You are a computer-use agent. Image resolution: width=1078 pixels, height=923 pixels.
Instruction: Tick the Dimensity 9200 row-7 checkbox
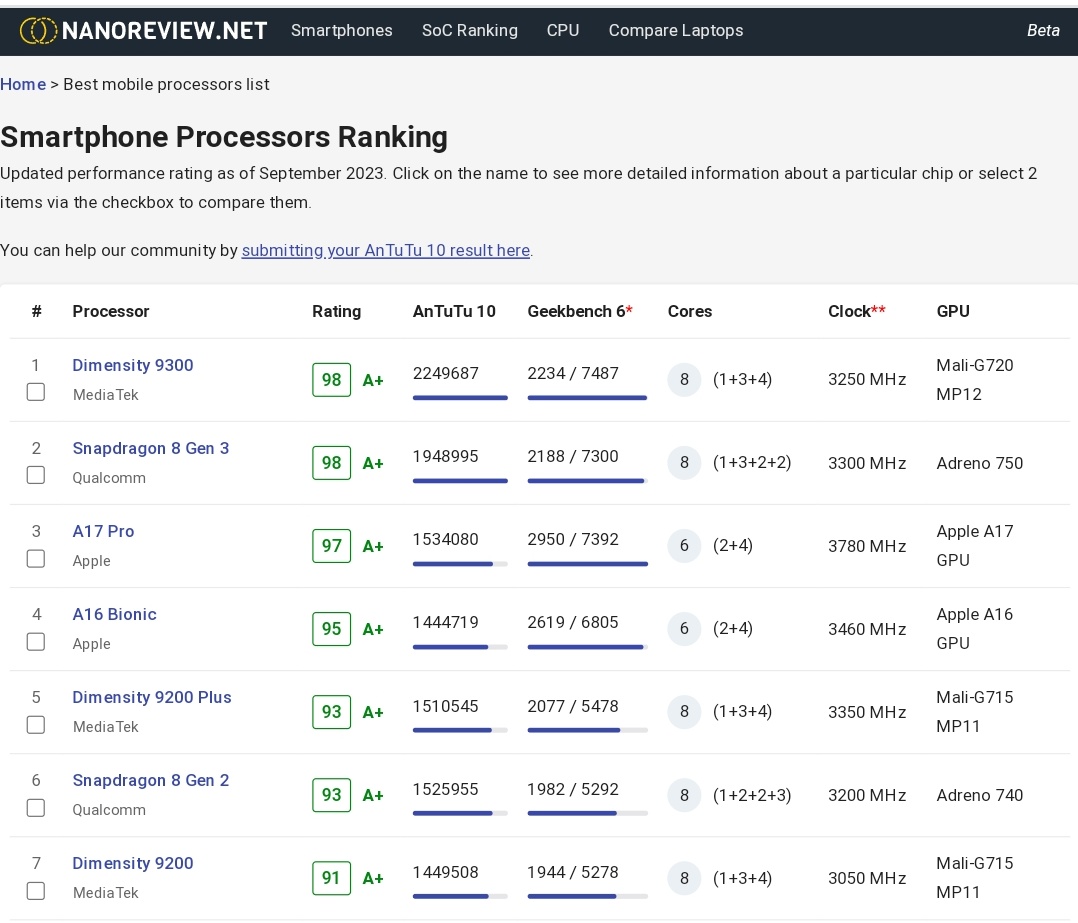(x=36, y=891)
